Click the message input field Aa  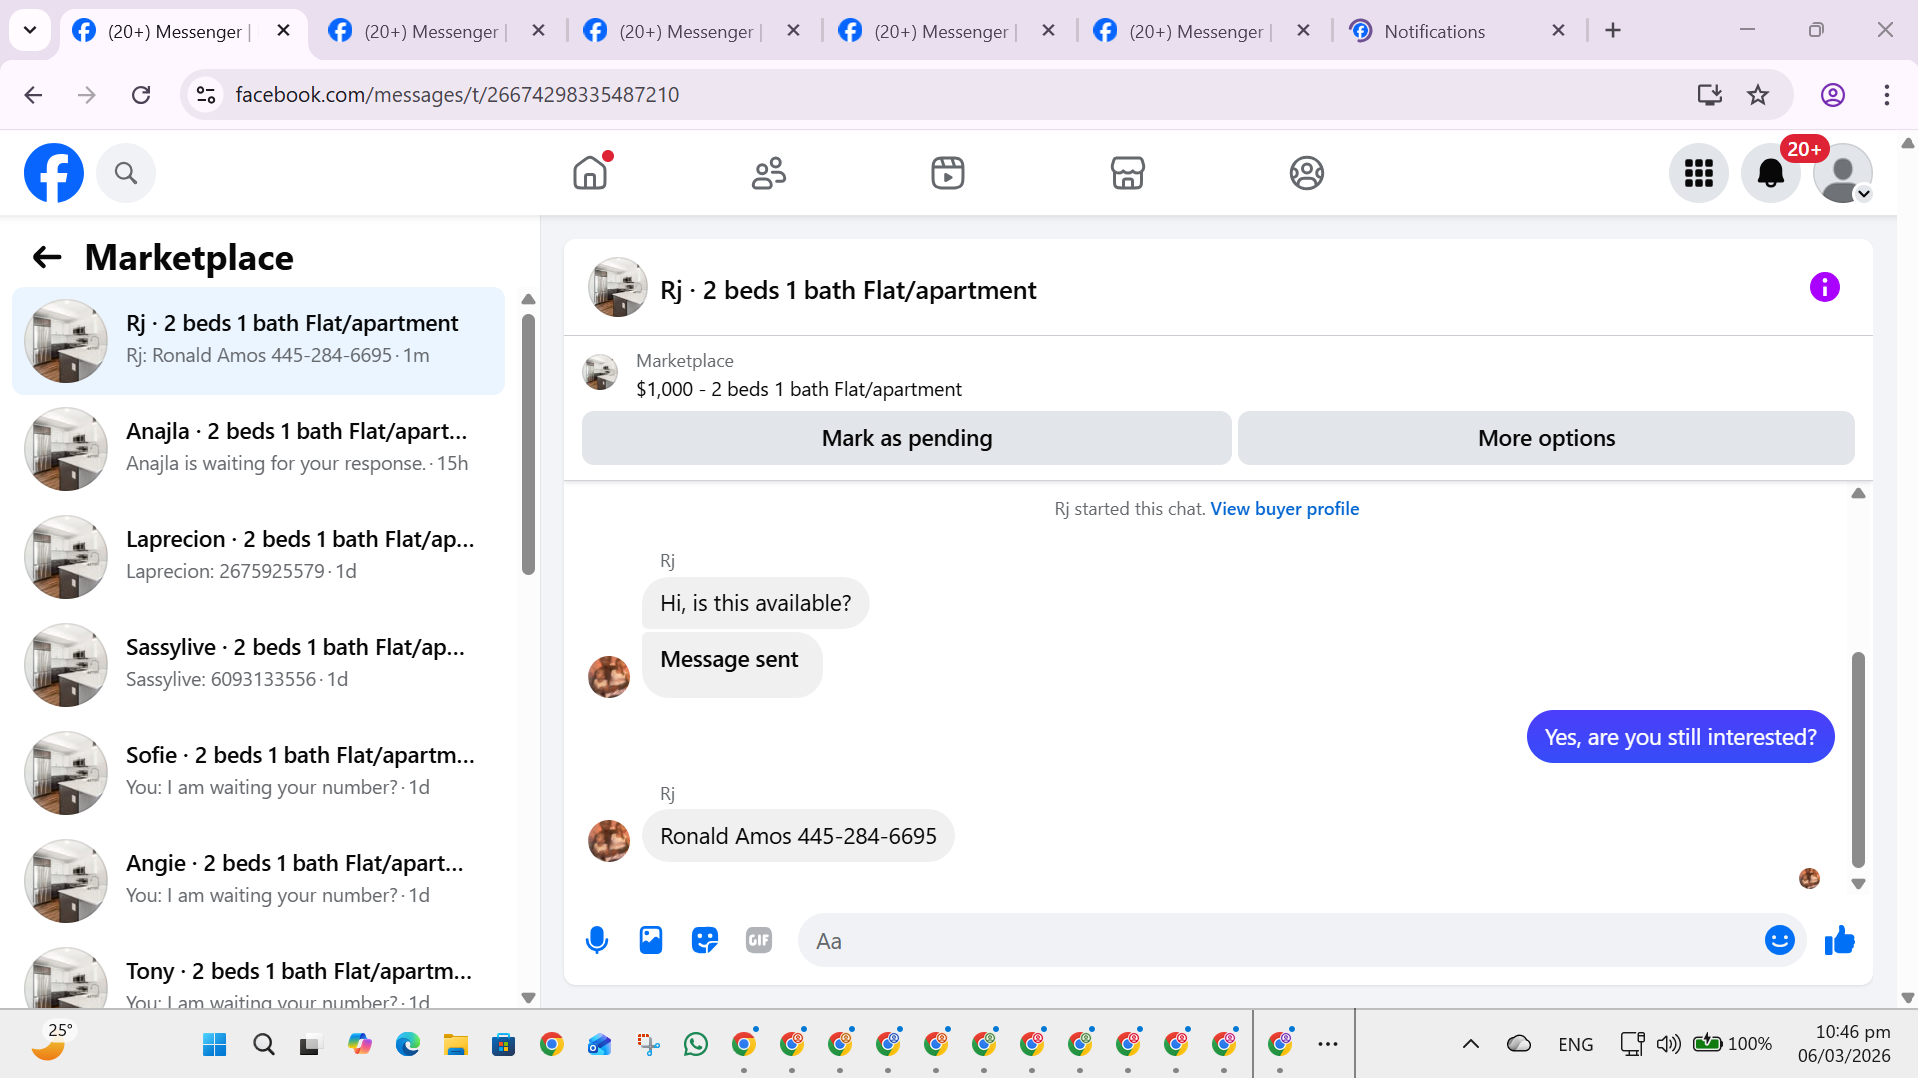[1280, 941]
